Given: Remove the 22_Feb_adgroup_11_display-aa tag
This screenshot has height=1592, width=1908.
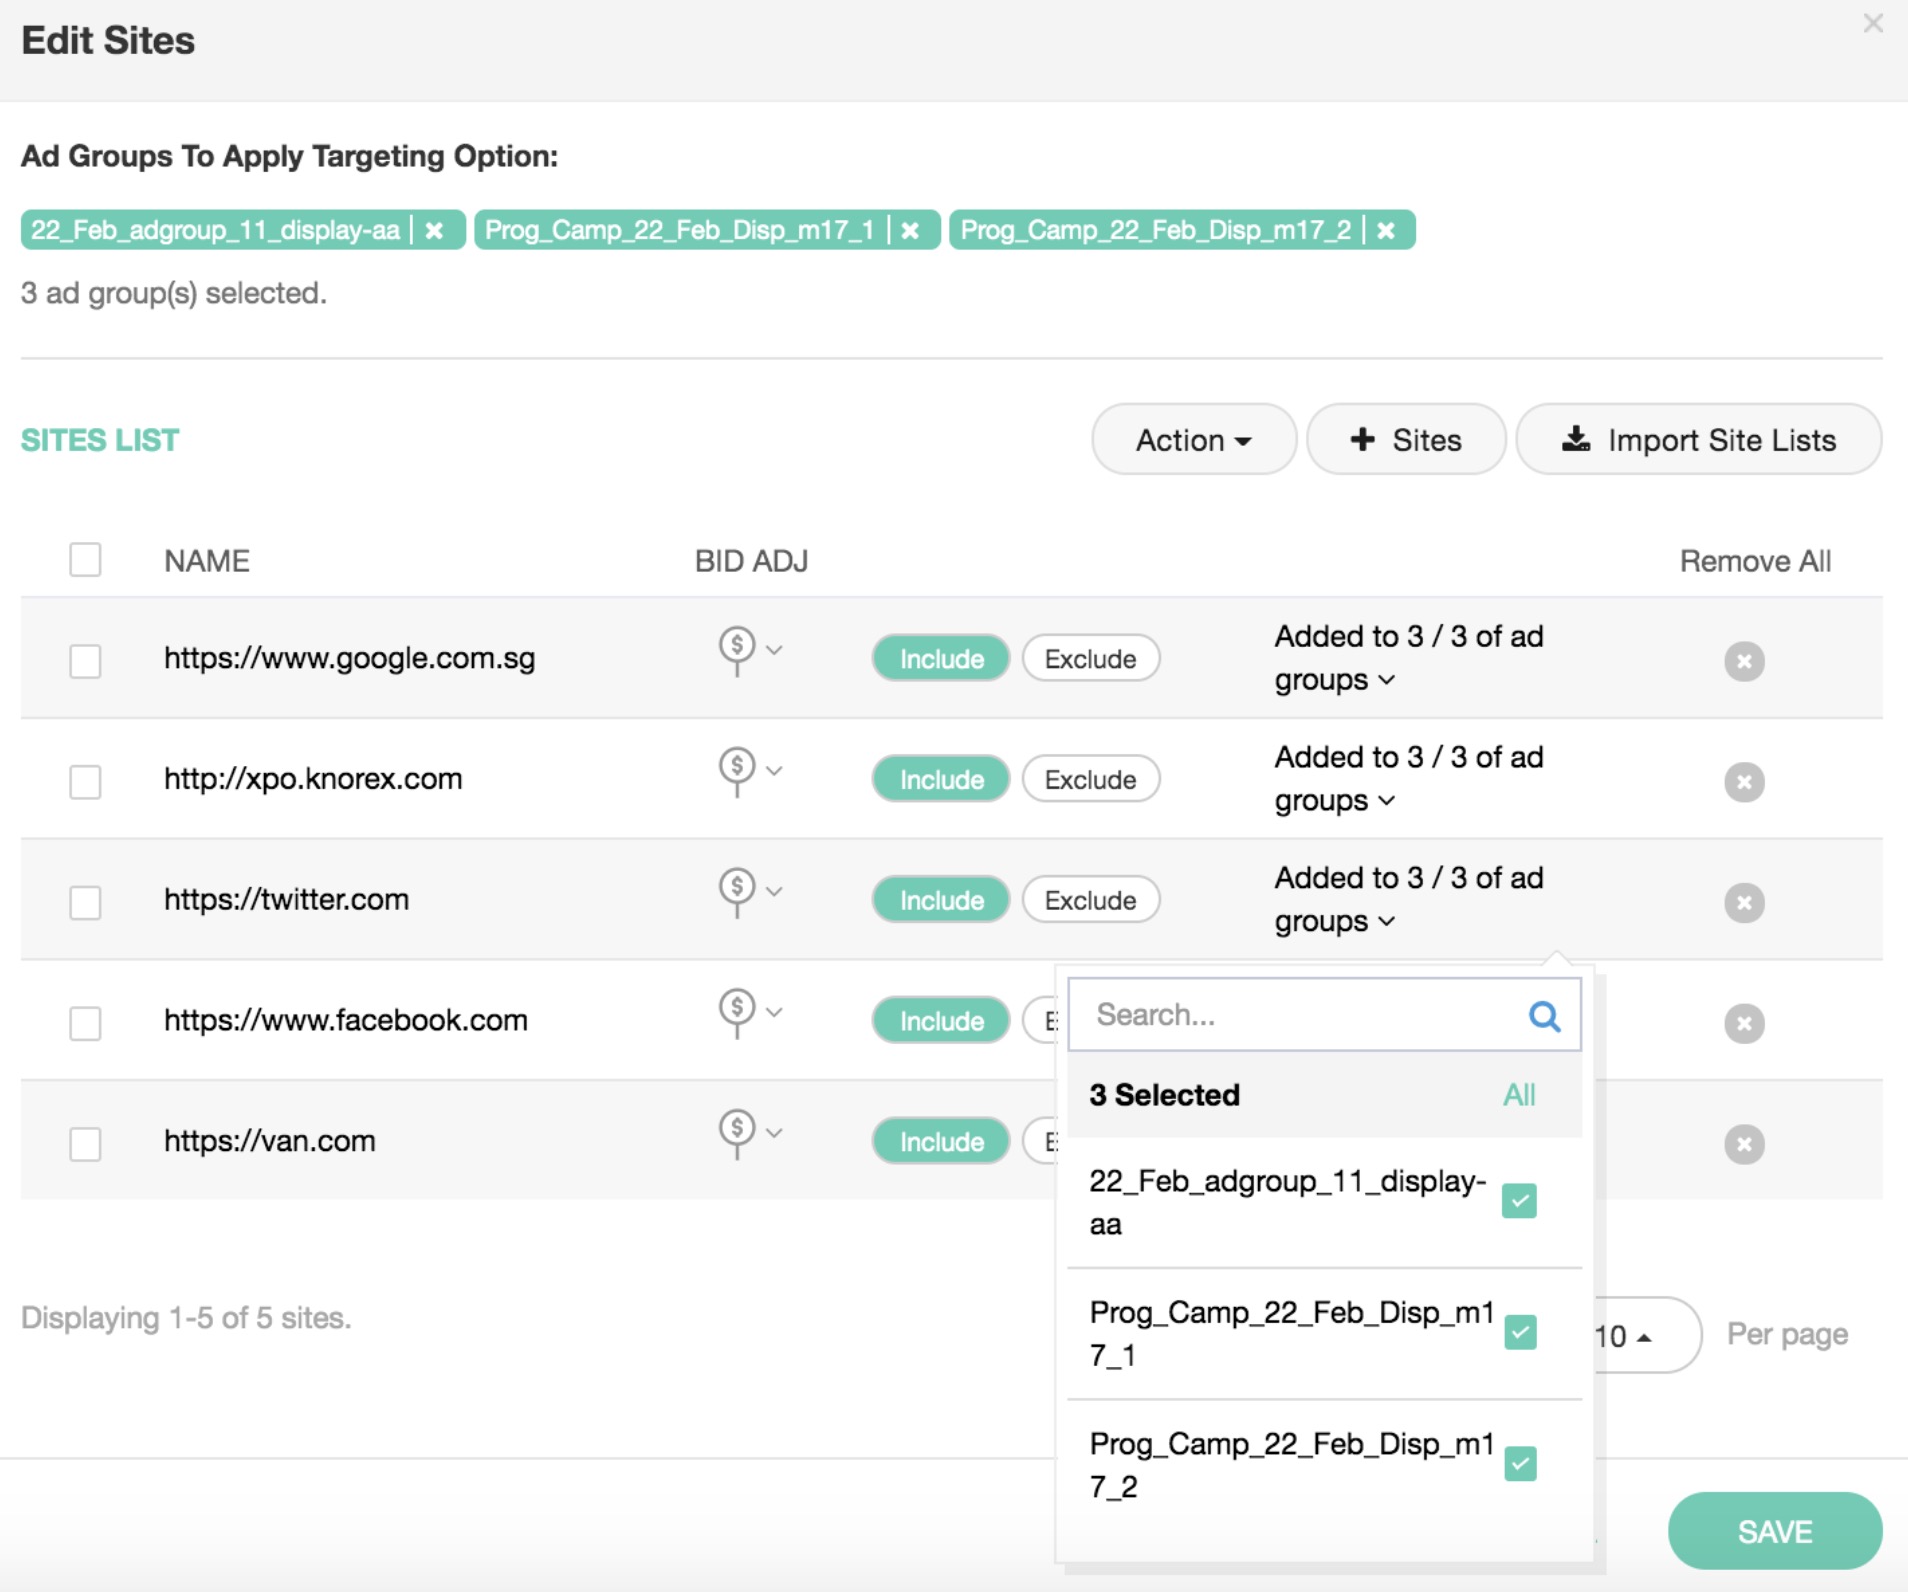Looking at the screenshot, I should [434, 231].
